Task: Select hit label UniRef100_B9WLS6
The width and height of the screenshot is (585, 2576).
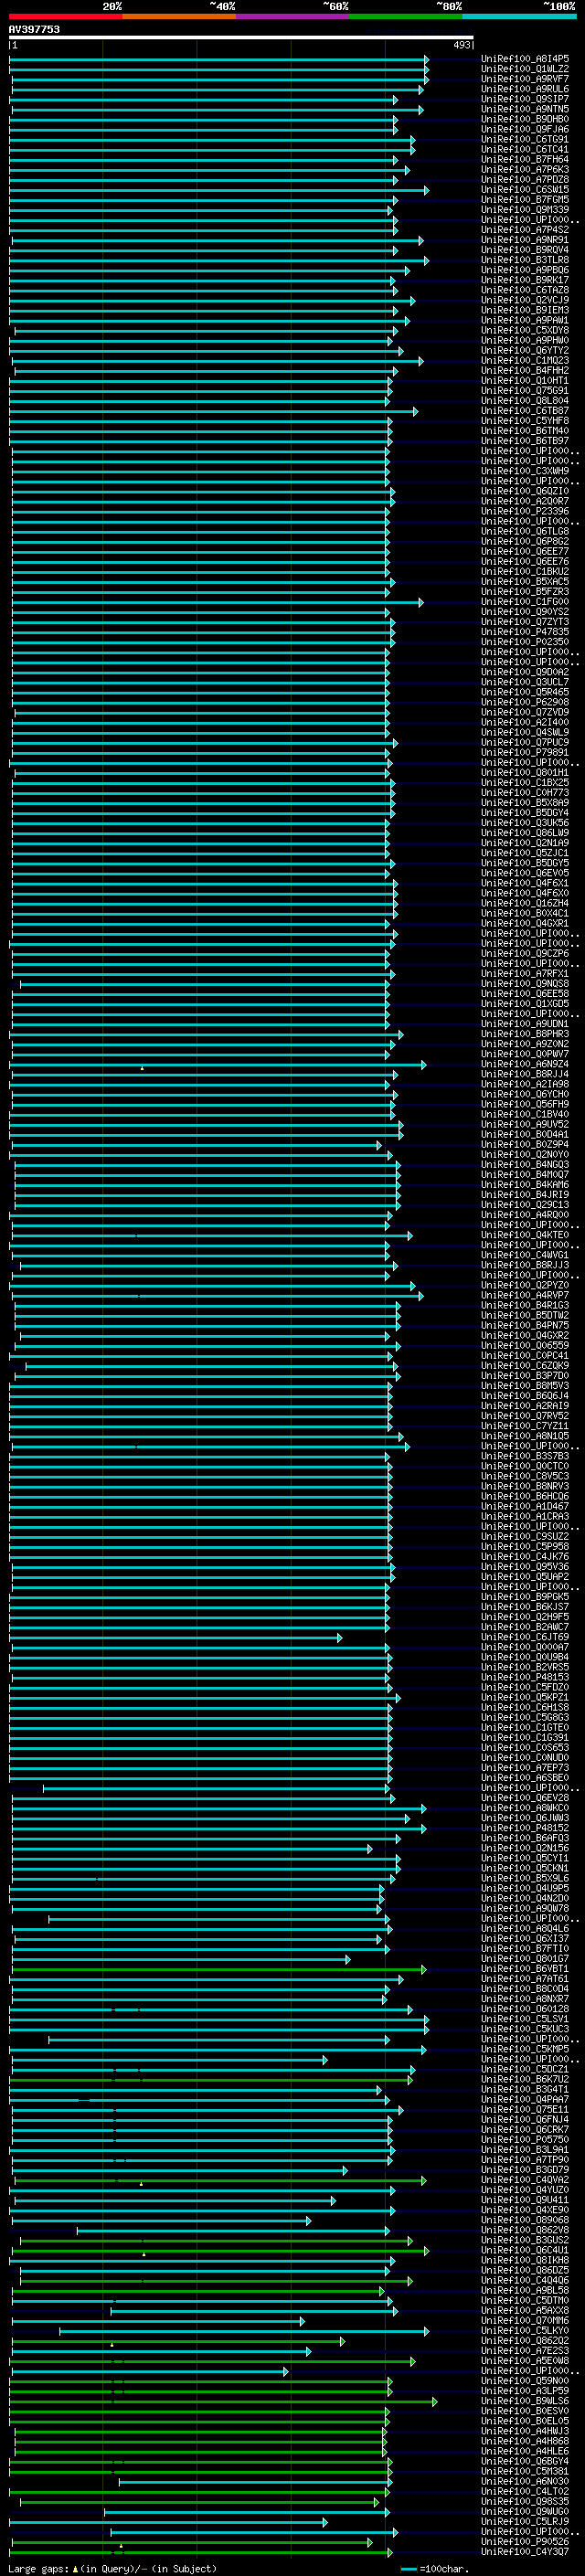Action: 525,2401
